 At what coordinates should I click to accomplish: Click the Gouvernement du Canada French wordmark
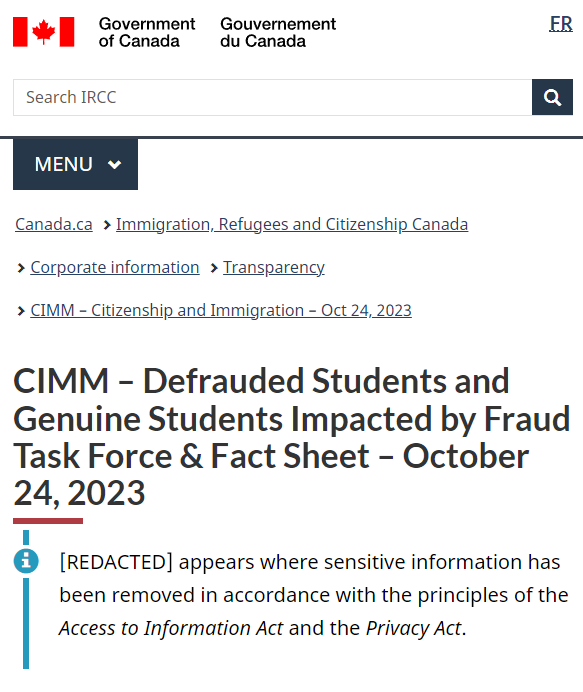278,32
